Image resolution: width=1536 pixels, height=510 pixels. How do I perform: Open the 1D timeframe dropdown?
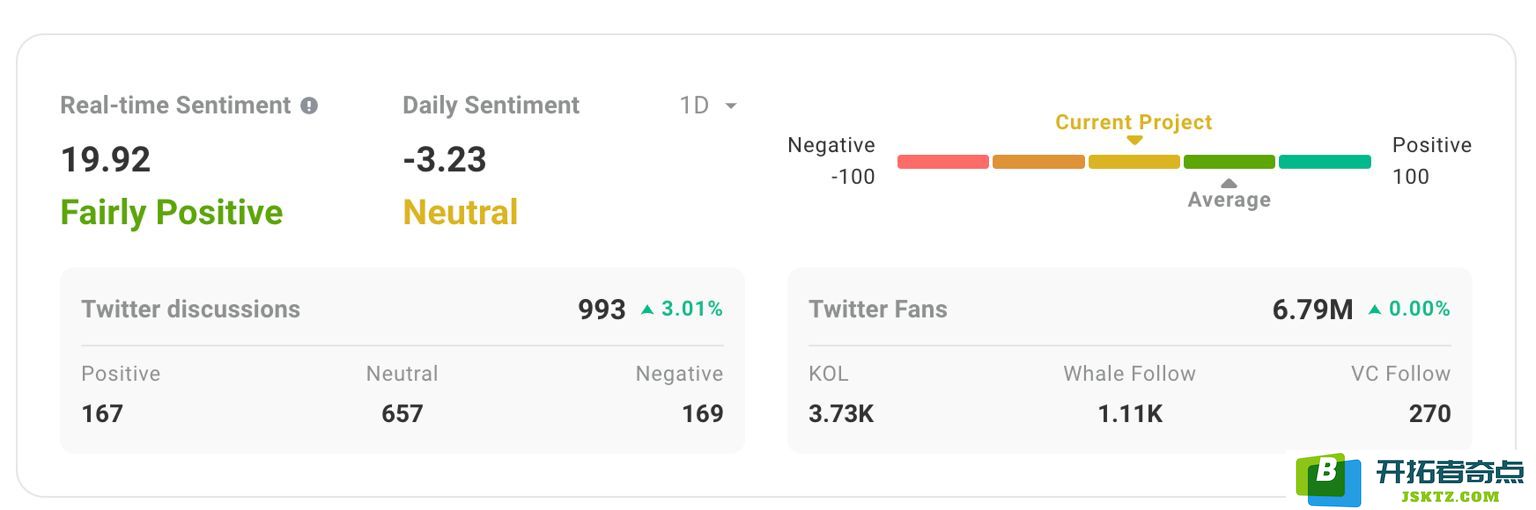pyautogui.click(x=708, y=105)
